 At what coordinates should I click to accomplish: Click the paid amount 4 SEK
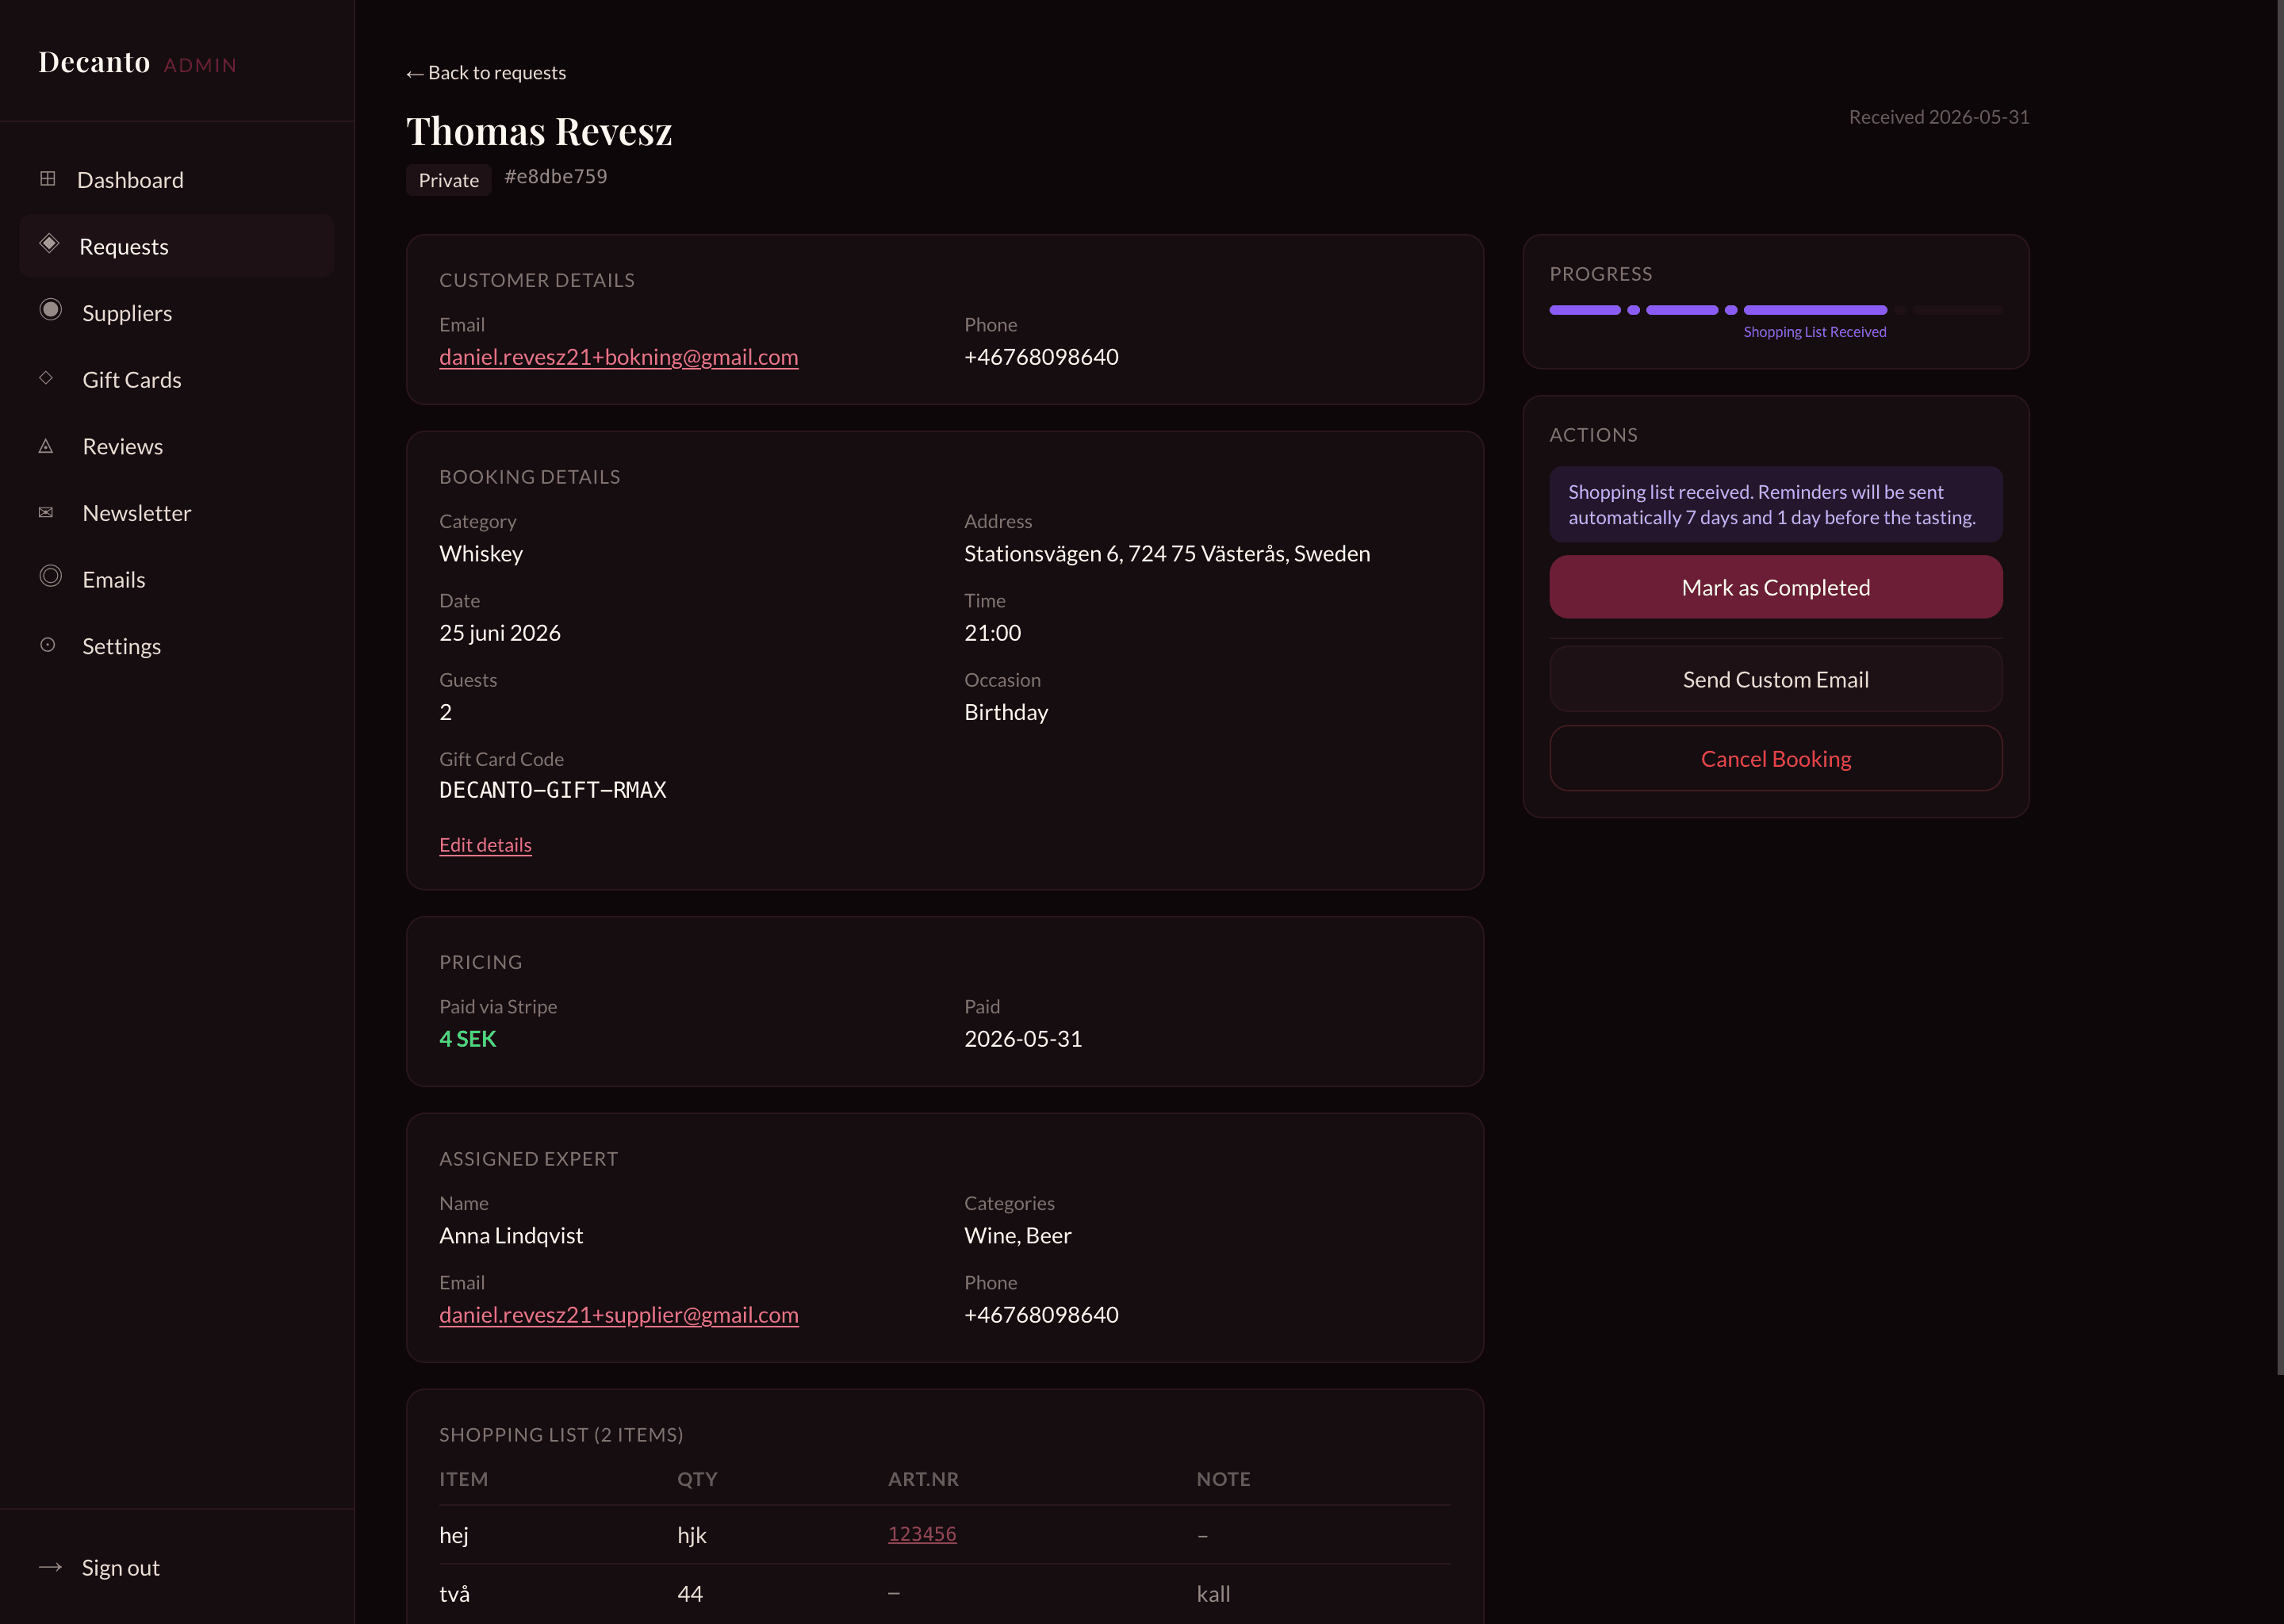coord(468,1039)
